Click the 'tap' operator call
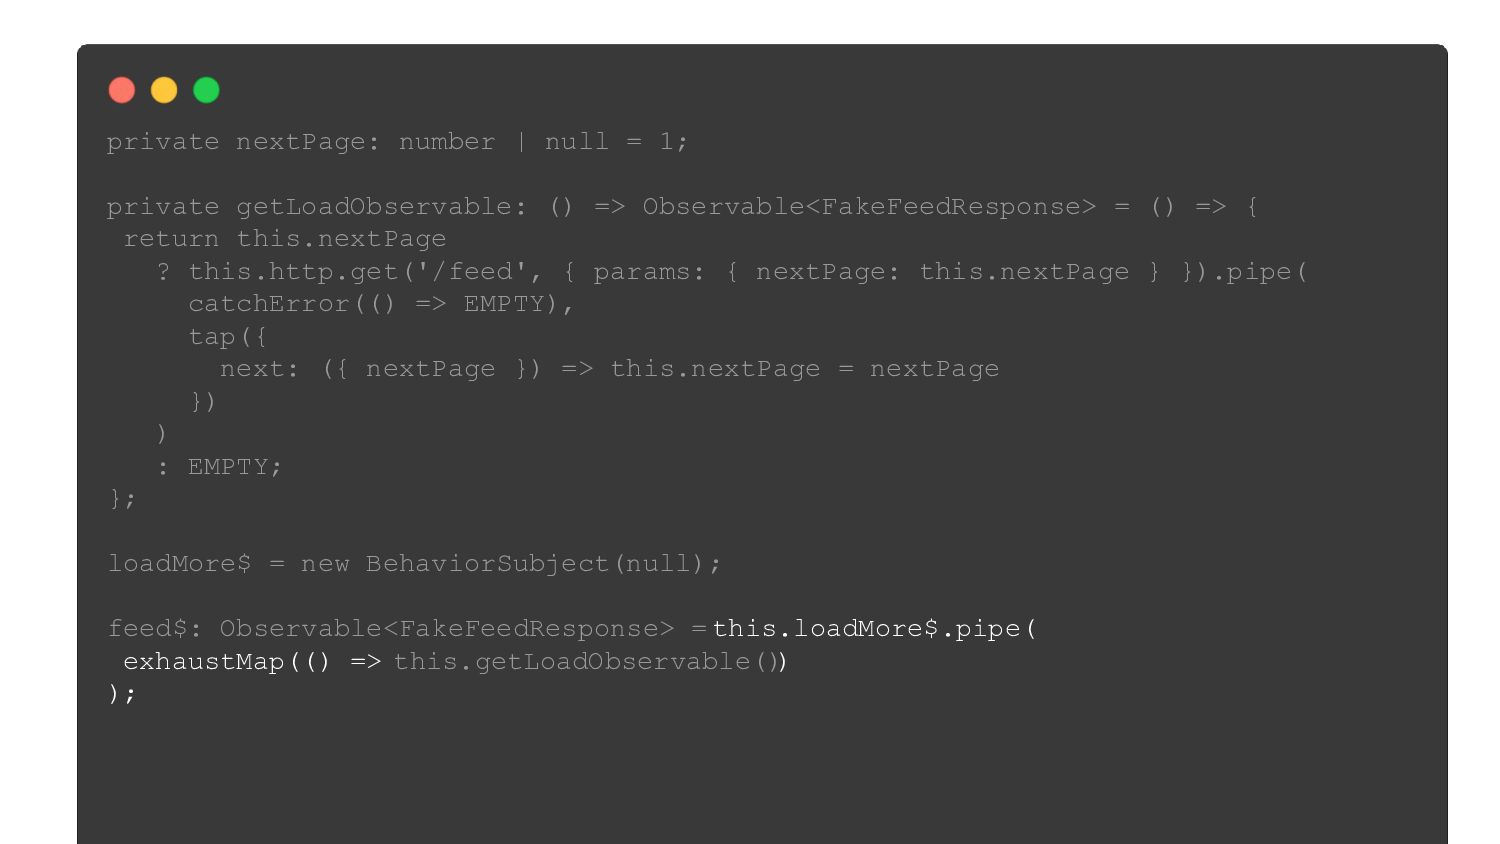 point(212,337)
